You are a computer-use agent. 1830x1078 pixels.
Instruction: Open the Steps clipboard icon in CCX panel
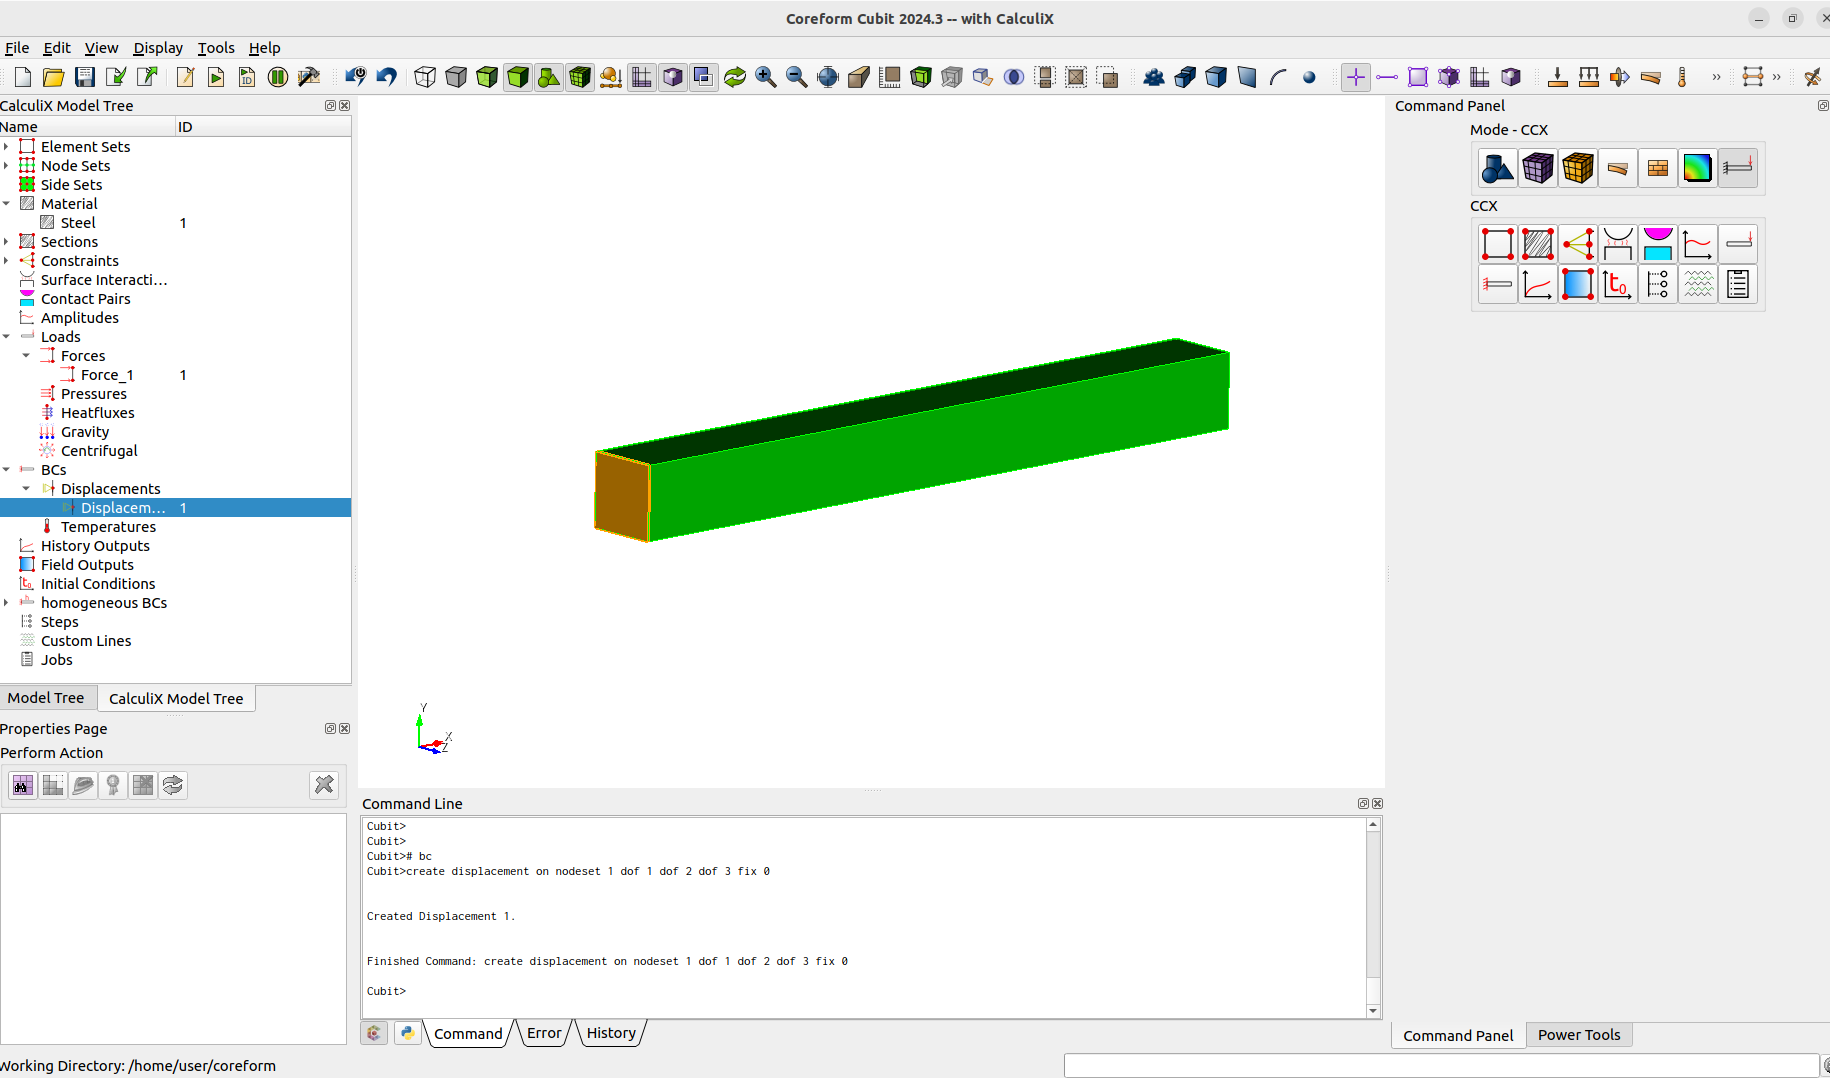(x=1738, y=284)
